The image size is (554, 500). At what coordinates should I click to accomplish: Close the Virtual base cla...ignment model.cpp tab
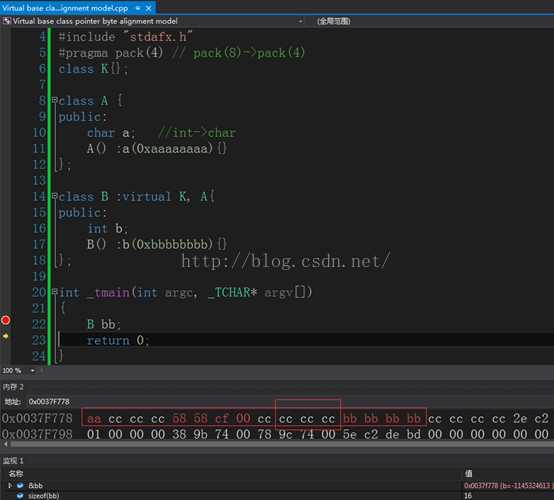149,8
